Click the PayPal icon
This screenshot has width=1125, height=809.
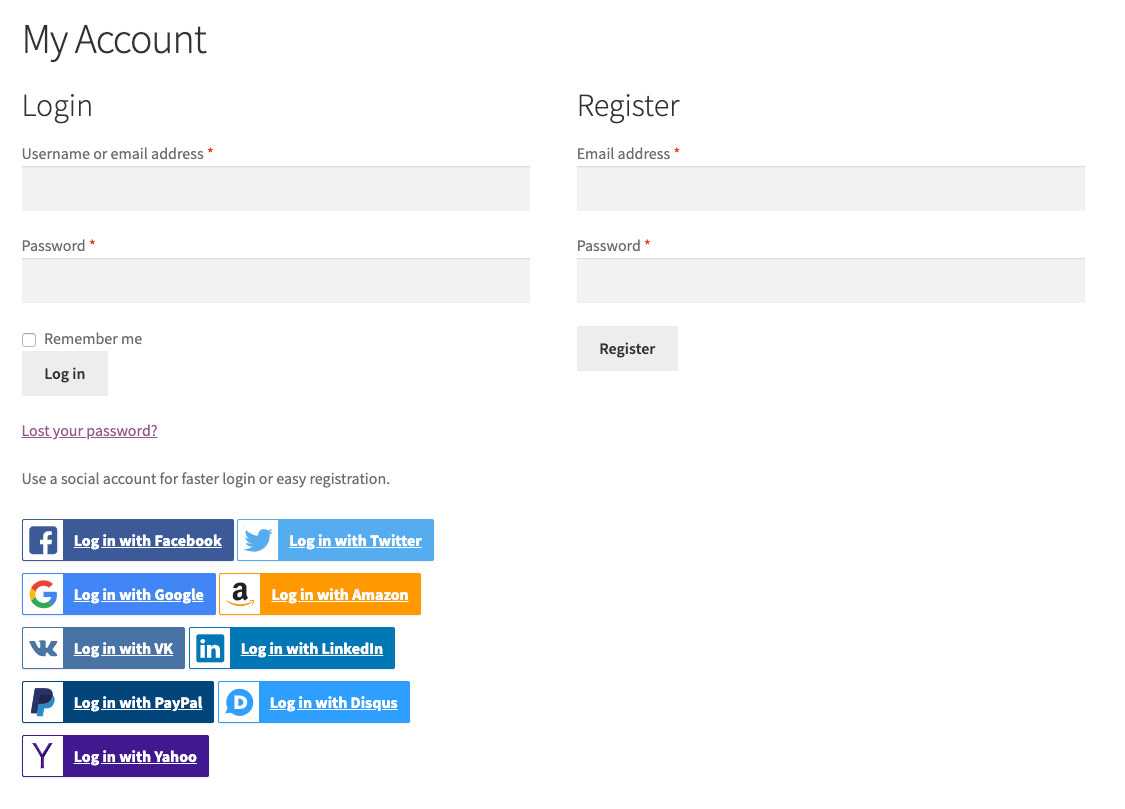[42, 702]
